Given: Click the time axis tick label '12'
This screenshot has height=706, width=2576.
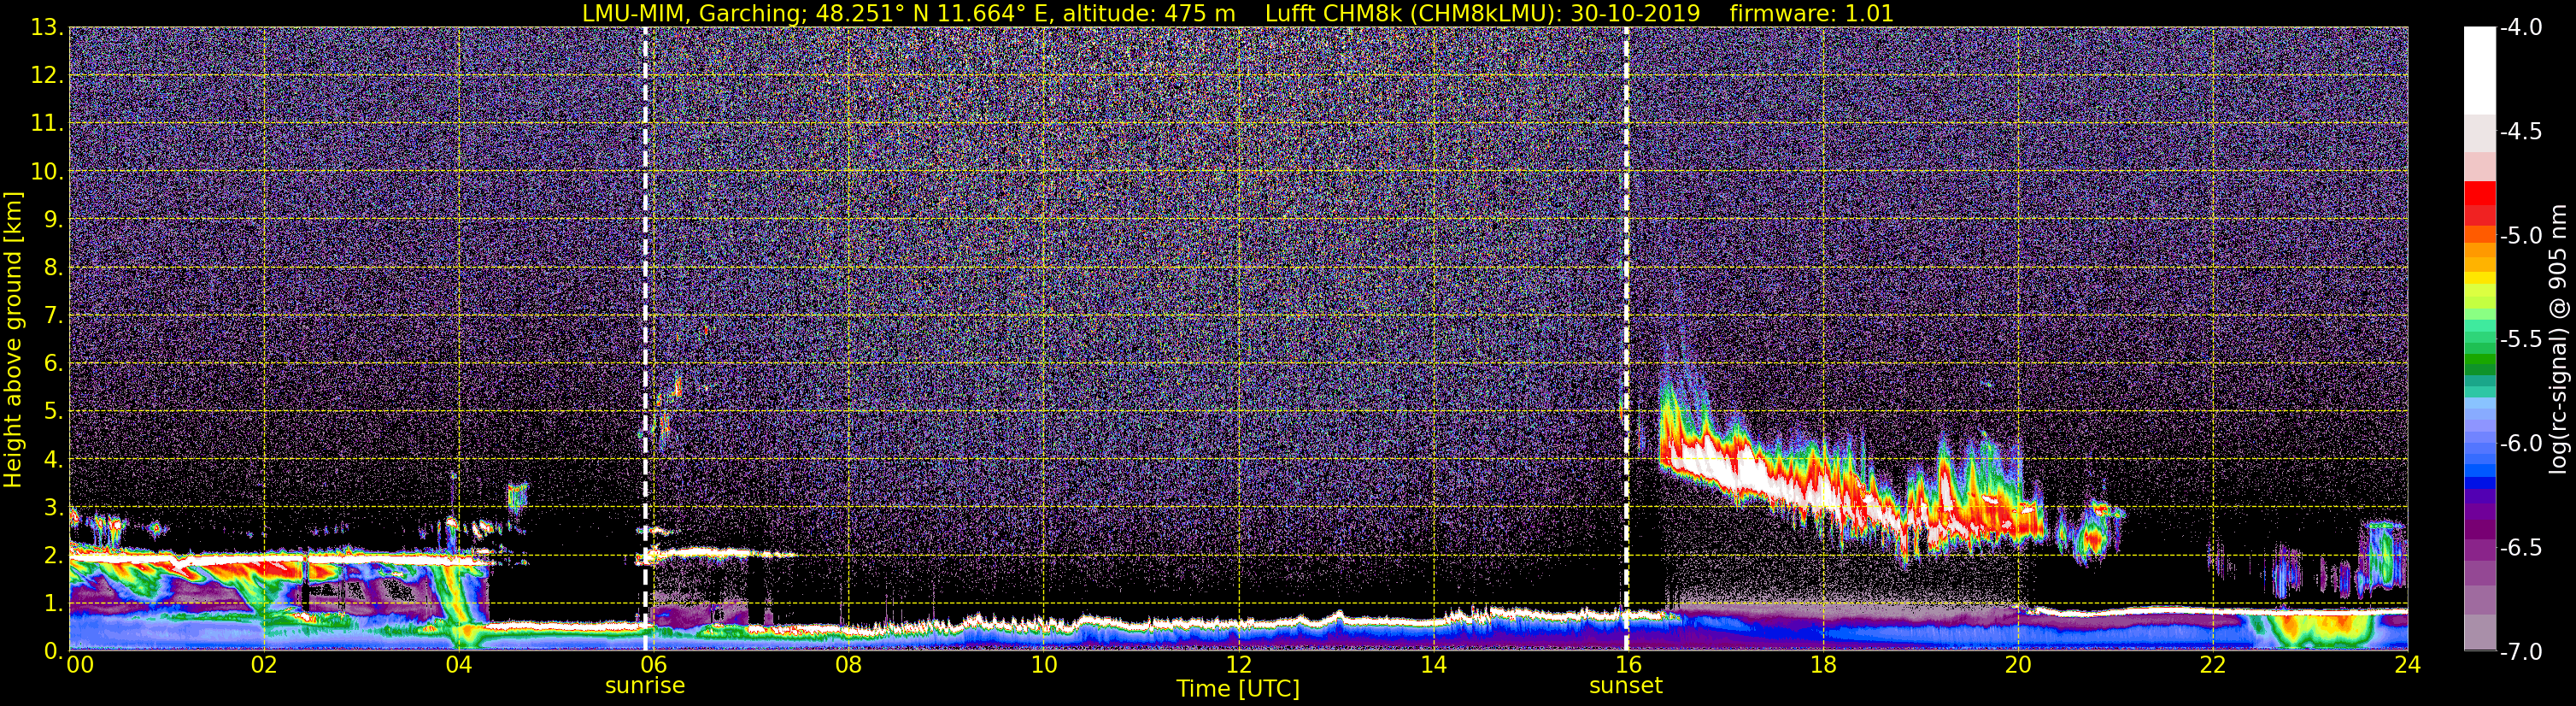Looking at the screenshot, I should click(1238, 665).
